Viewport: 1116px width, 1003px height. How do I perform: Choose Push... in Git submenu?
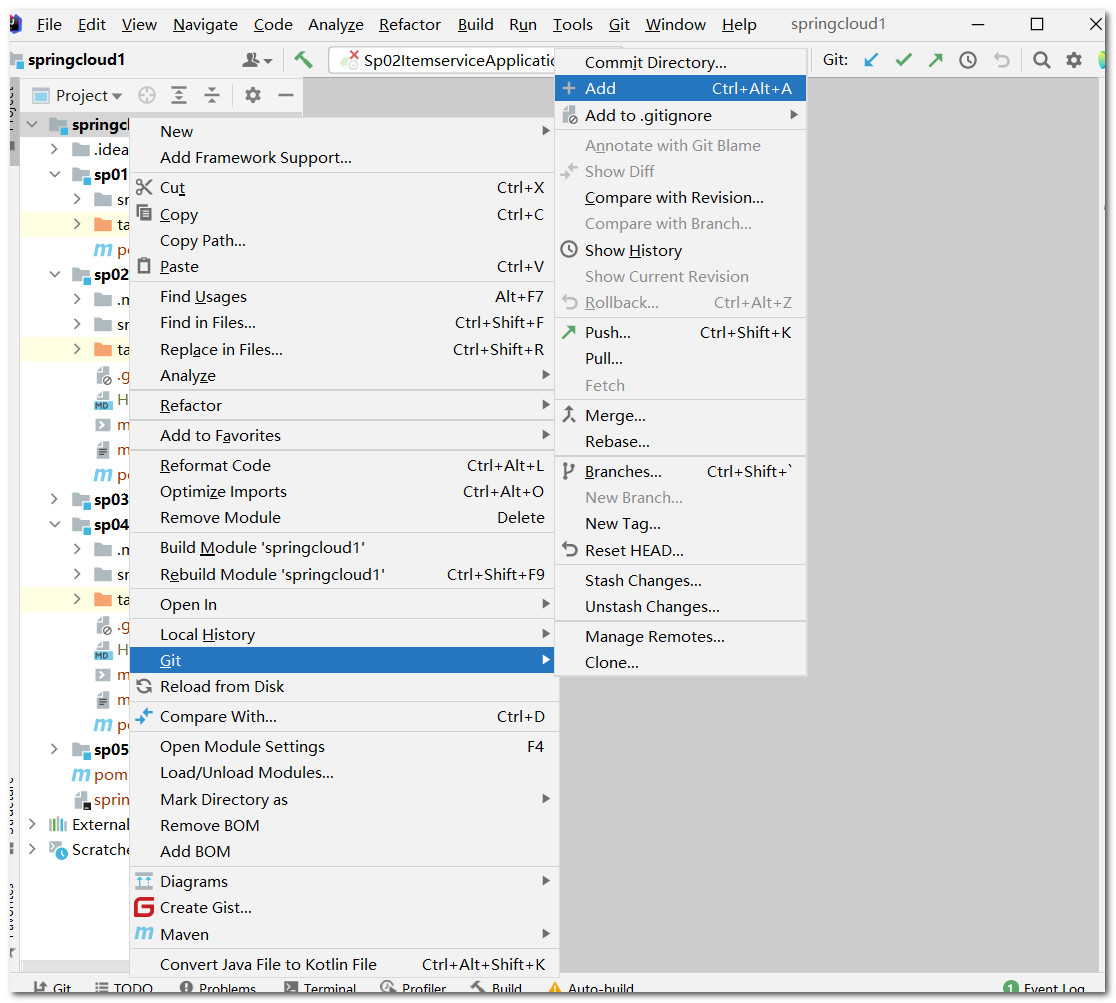click(680, 332)
